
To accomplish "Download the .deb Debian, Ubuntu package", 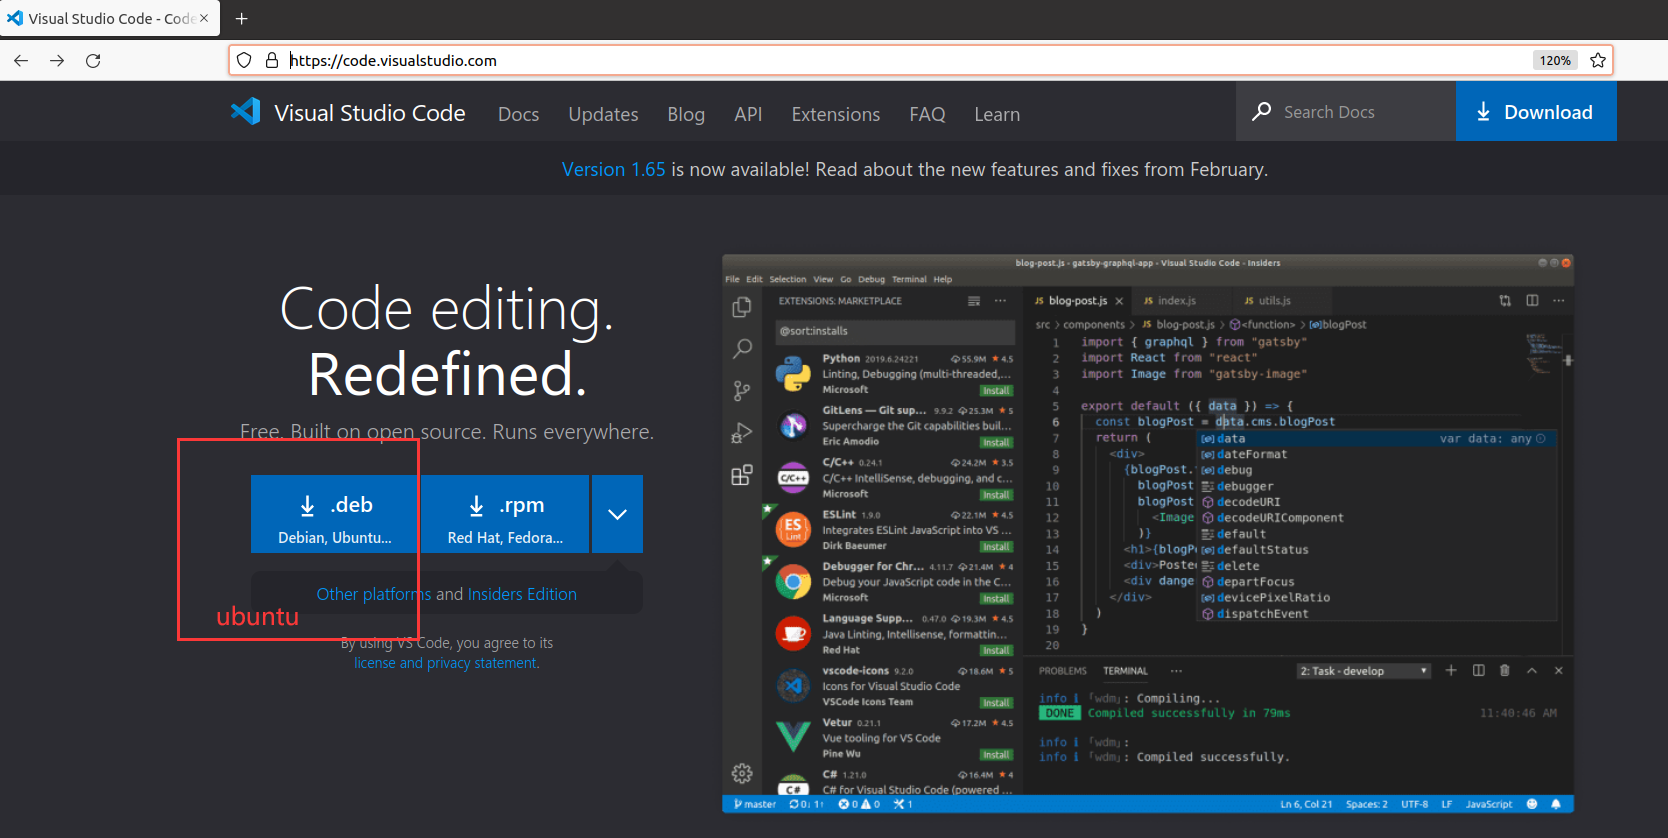I will [x=335, y=514].
